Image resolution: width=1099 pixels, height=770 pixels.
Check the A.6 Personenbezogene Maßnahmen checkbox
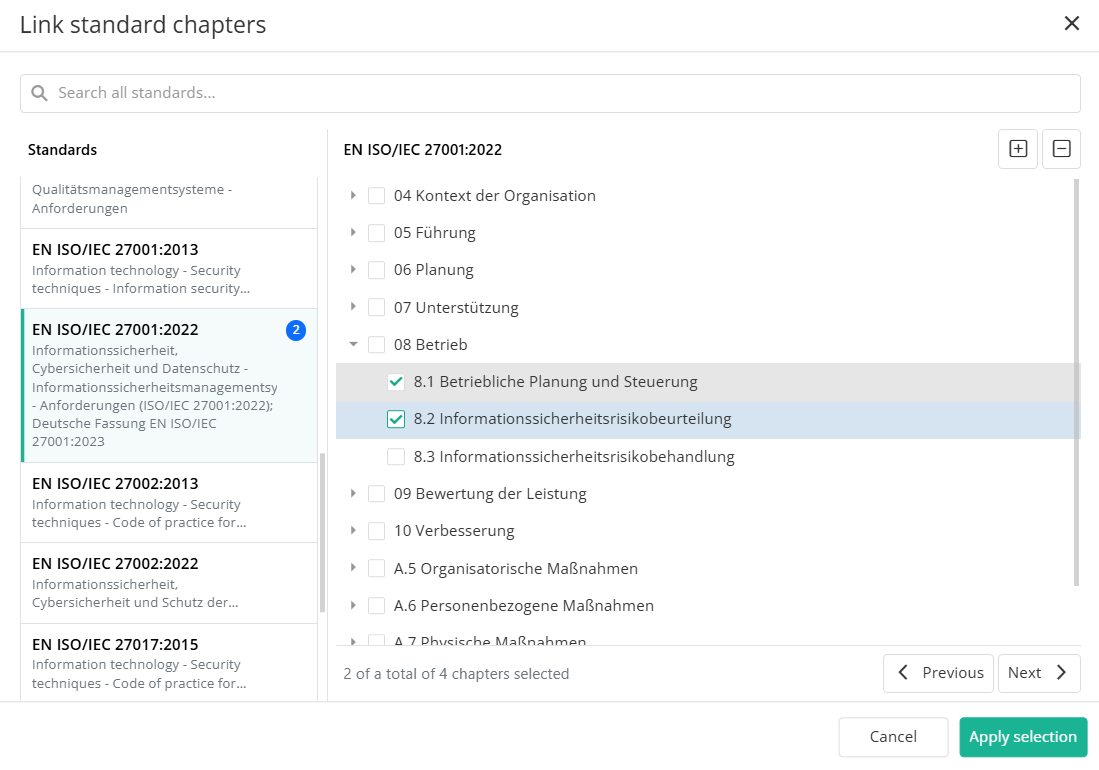[376, 605]
